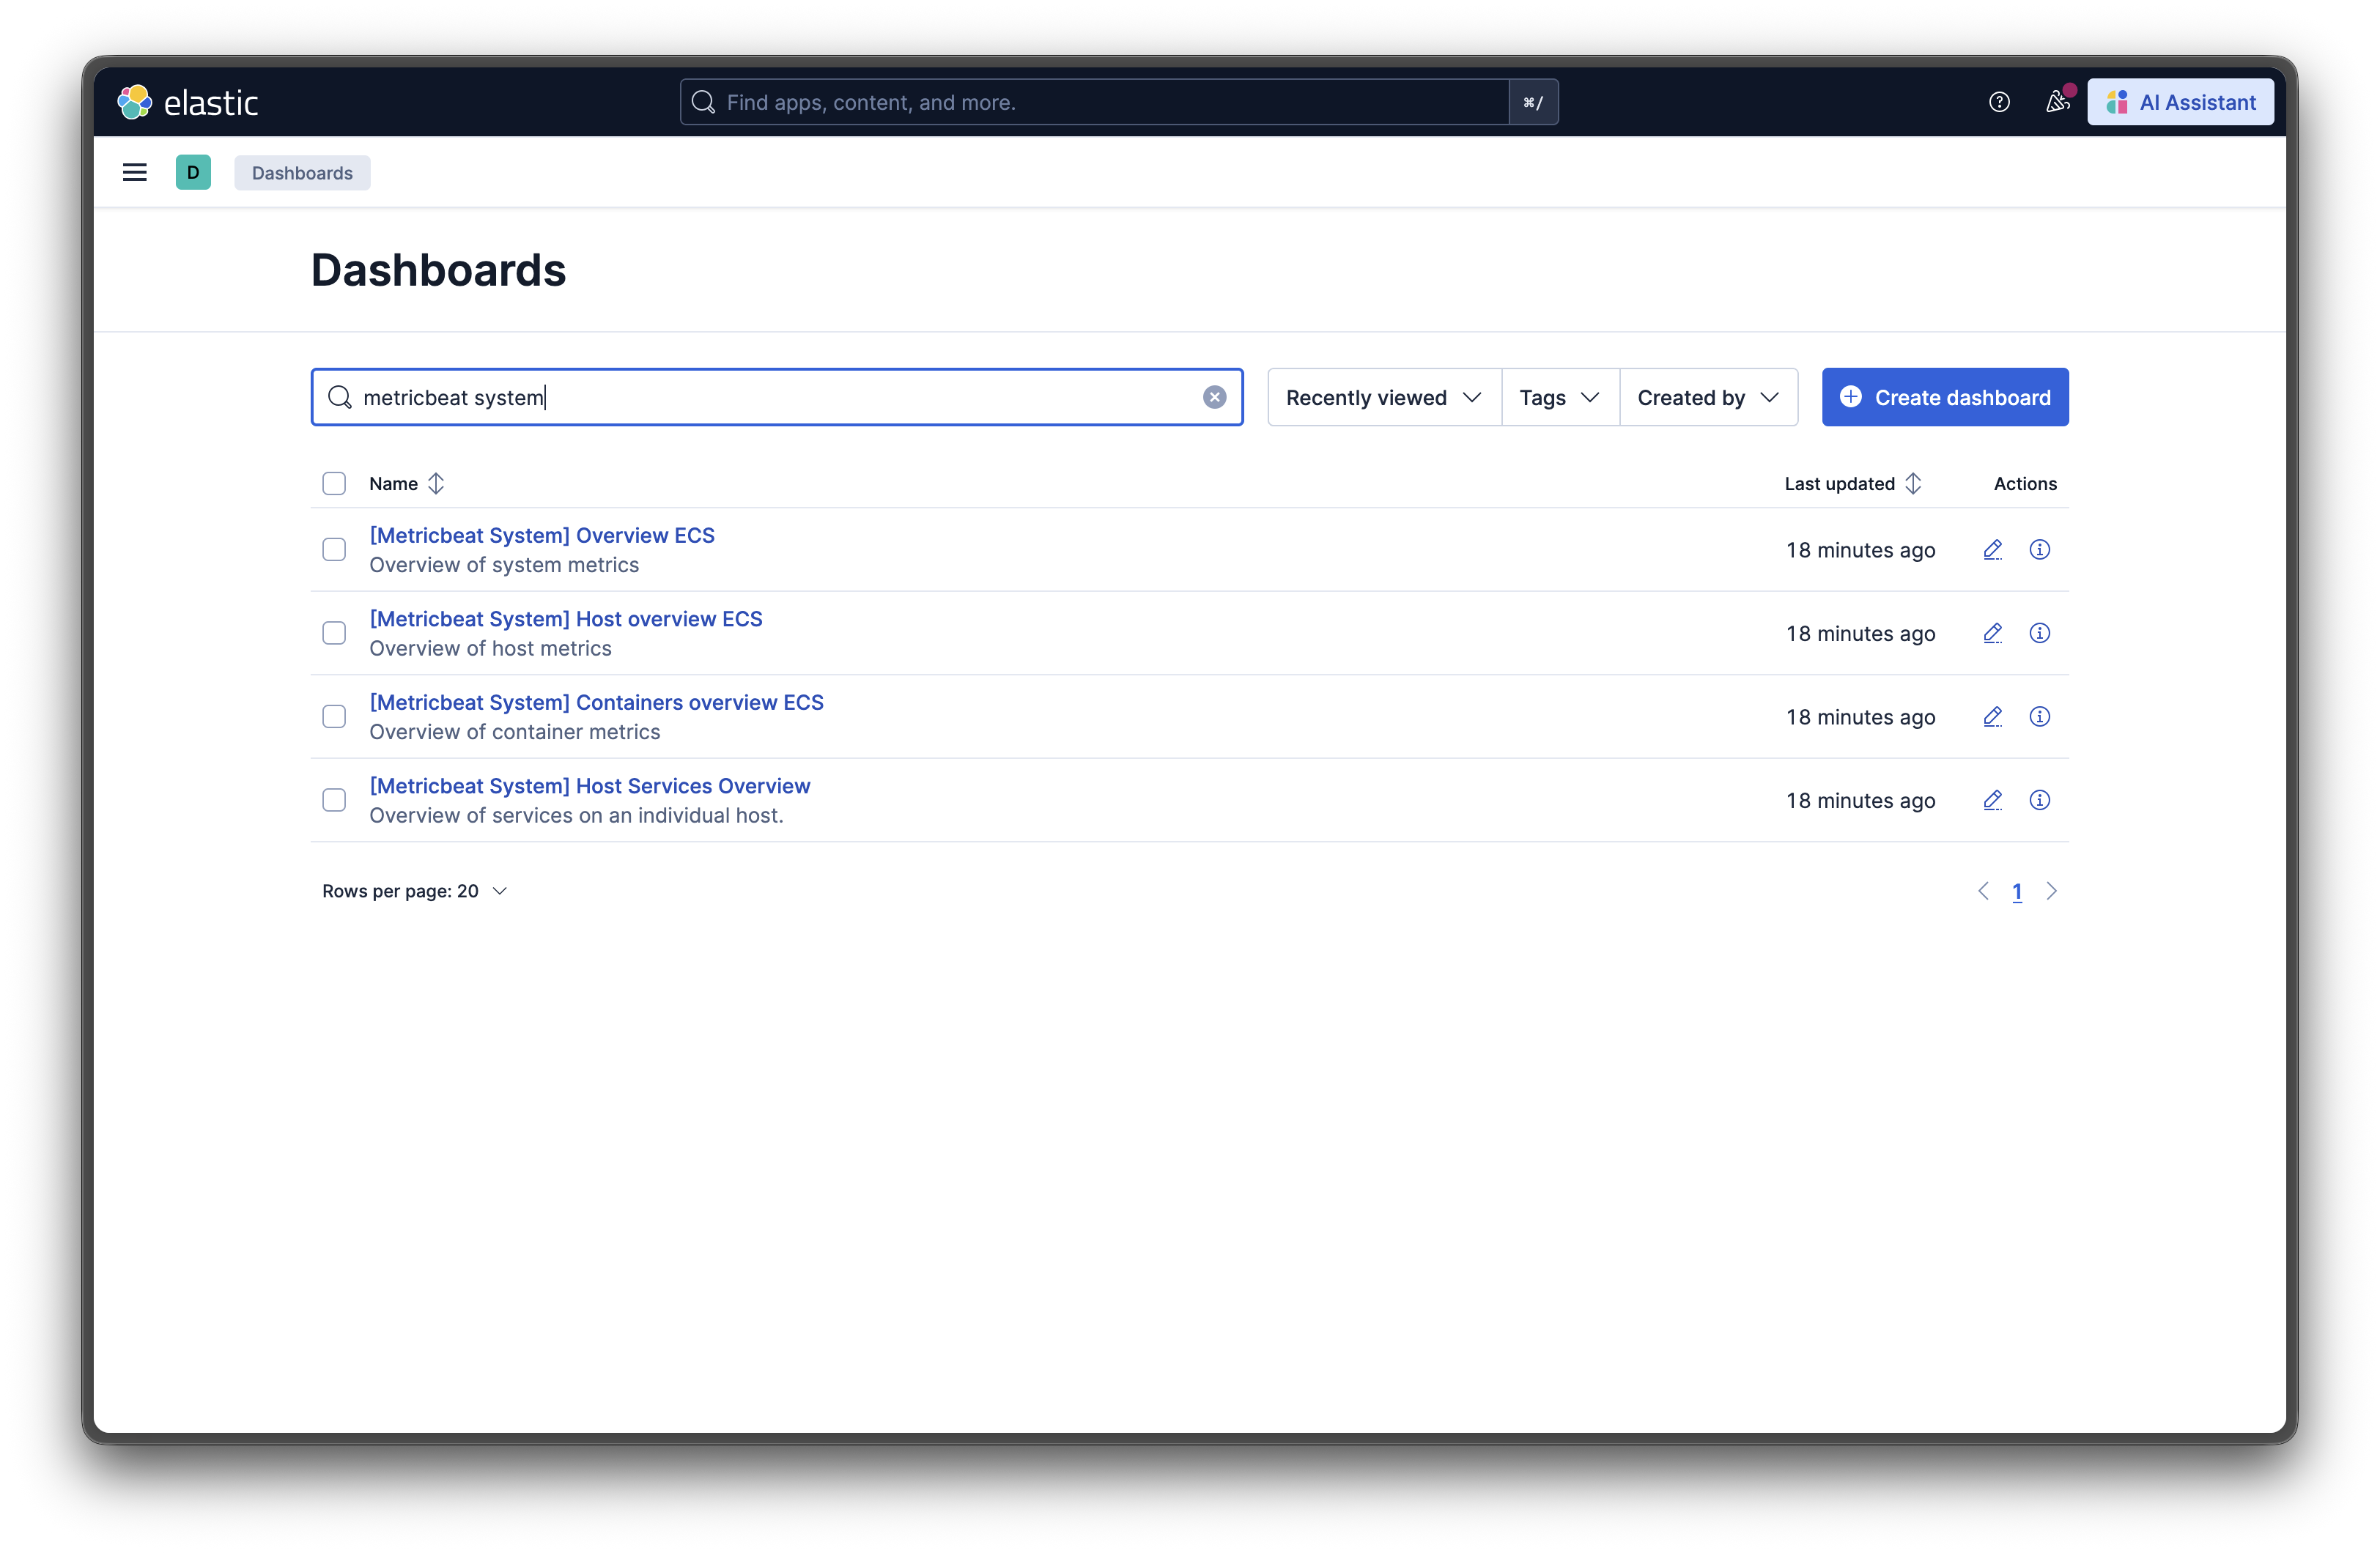Open the Tags filter menu

(x=1558, y=397)
